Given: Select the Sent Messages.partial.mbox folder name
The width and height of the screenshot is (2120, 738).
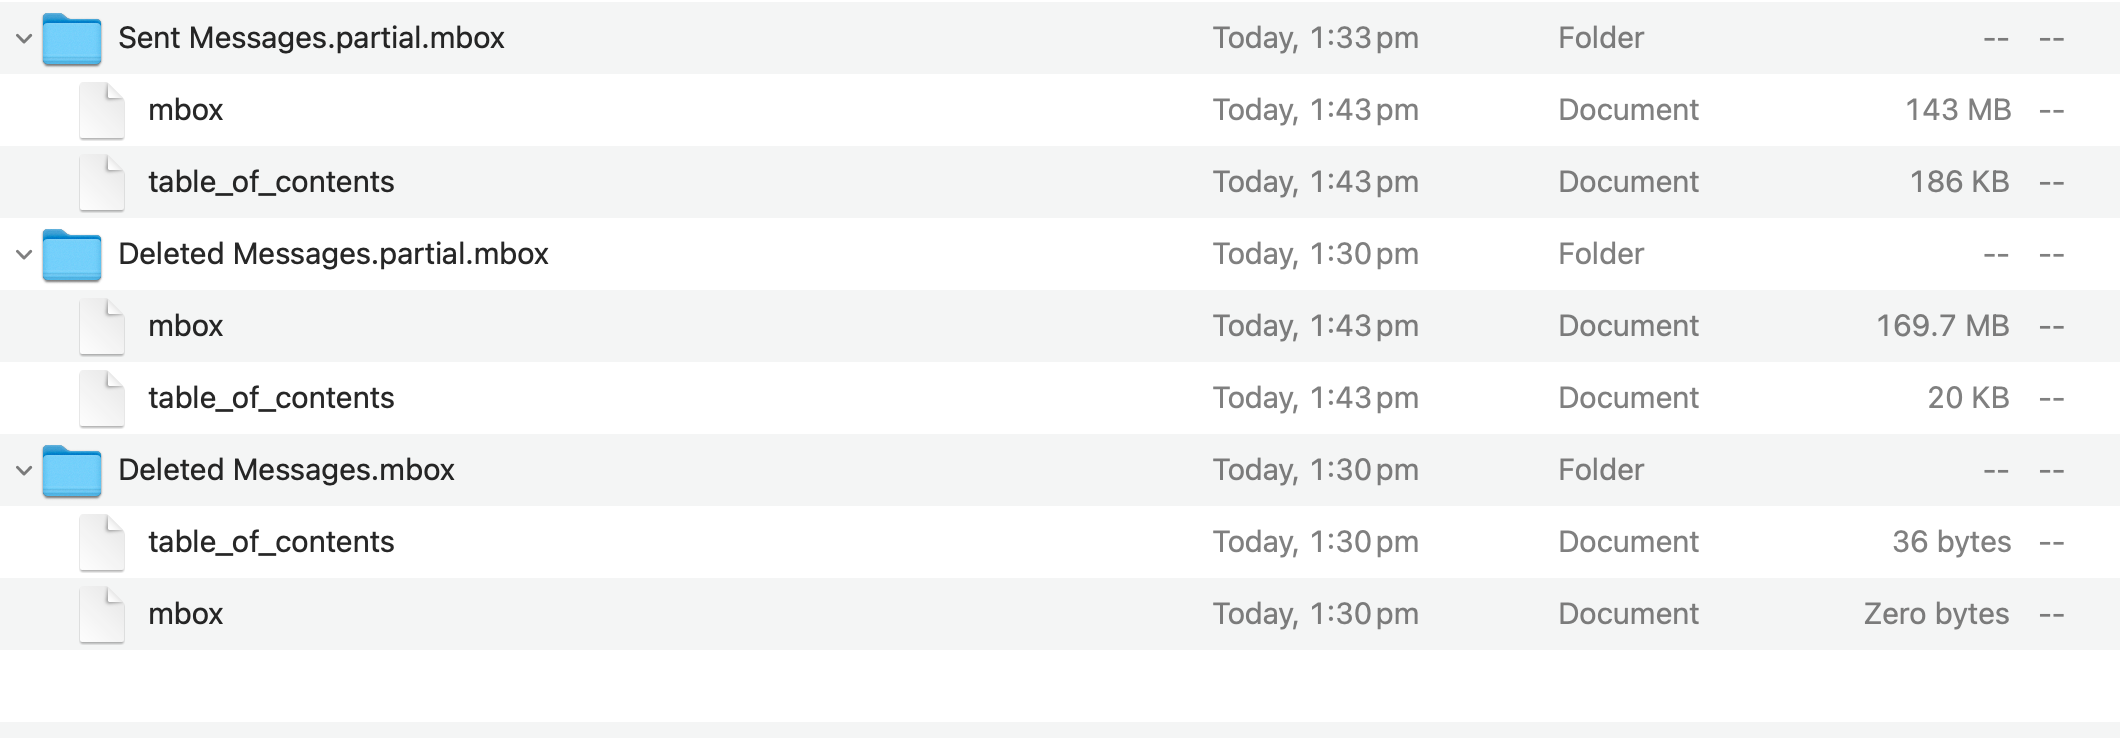Looking at the screenshot, I should (x=311, y=38).
